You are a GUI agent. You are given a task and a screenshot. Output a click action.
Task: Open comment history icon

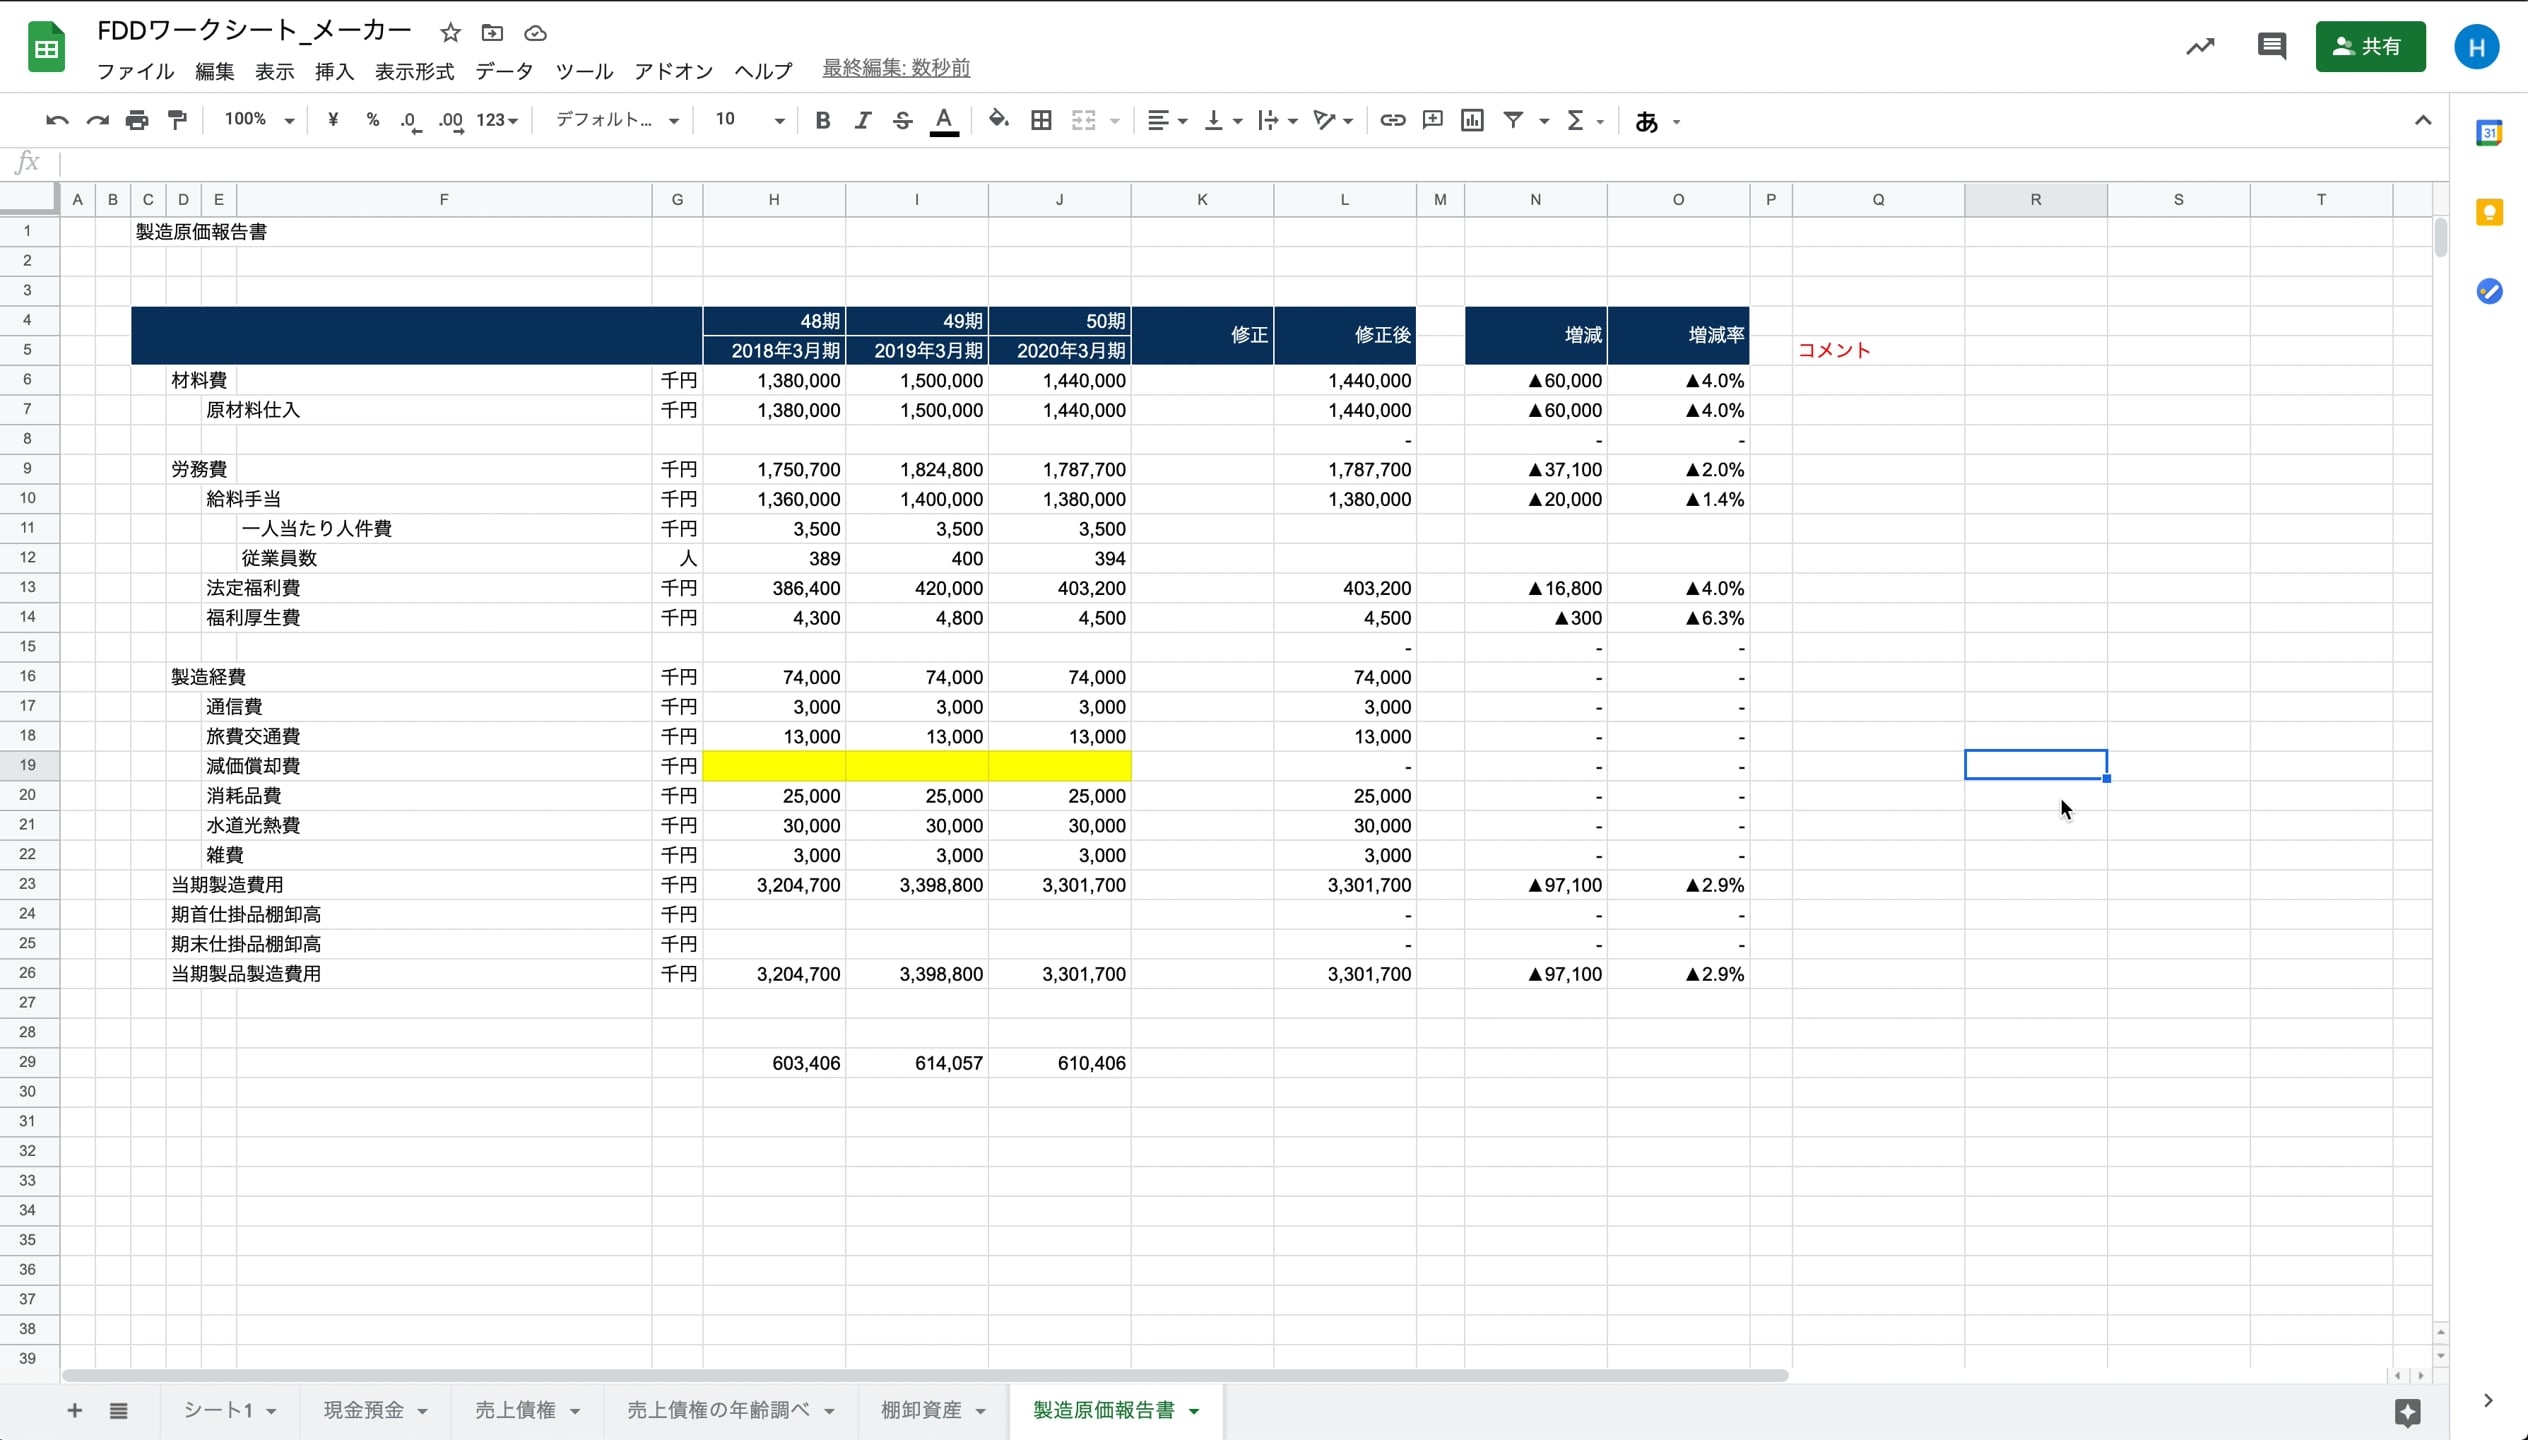[2271, 46]
